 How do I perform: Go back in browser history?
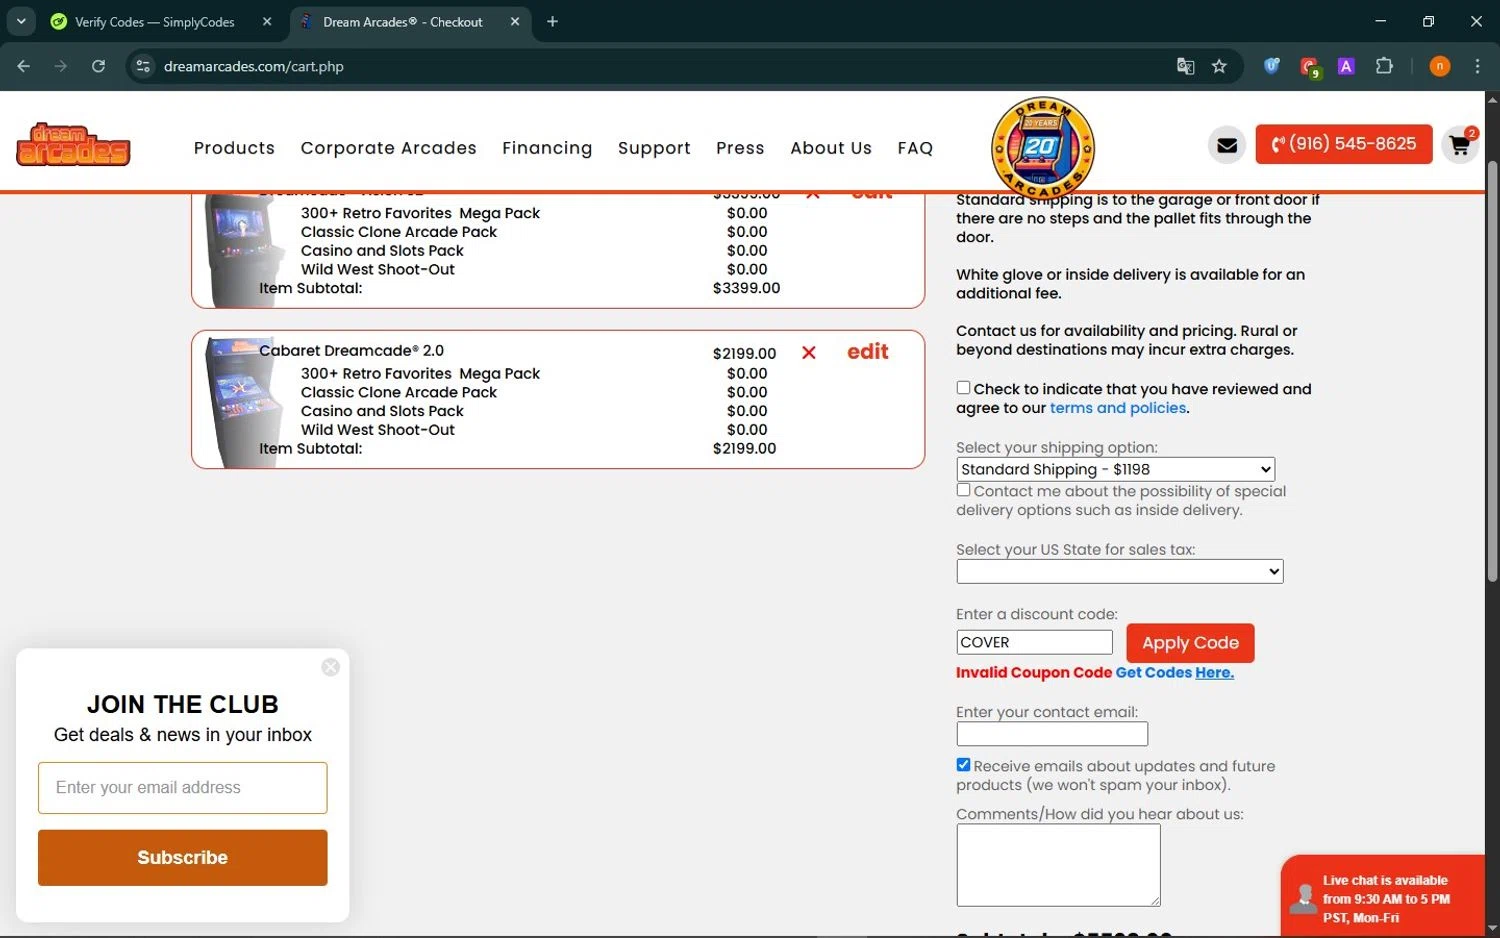24,66
